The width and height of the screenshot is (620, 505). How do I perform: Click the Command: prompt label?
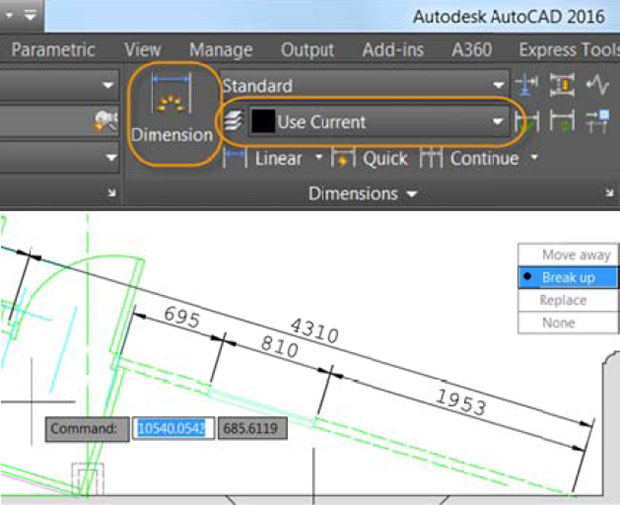click(87, 429)
